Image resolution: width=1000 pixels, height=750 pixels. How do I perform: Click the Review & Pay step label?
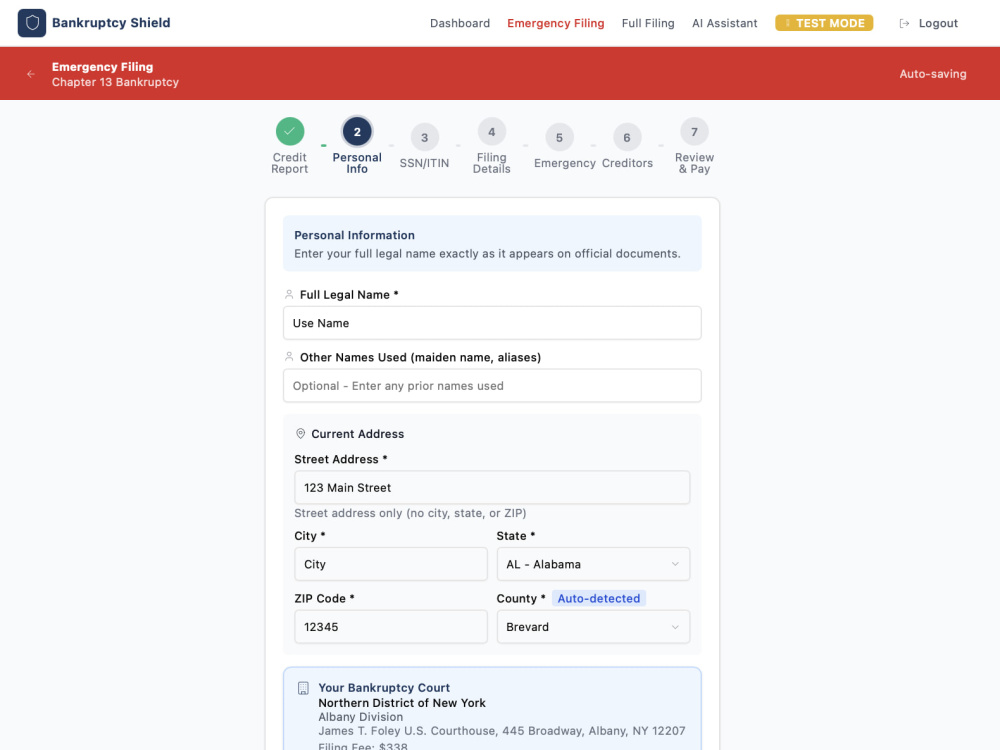pos(695,163)
